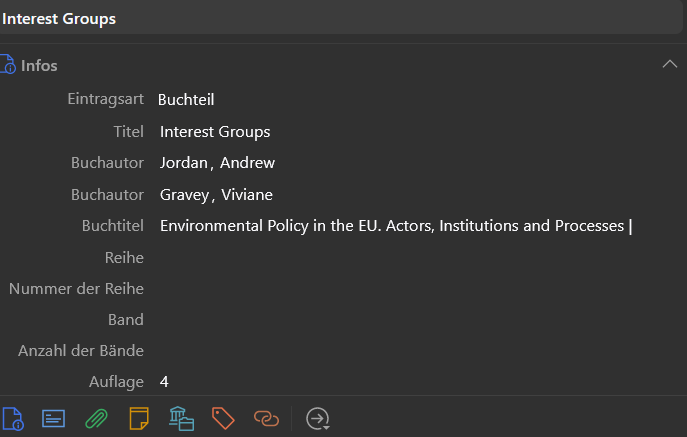Show Libraries and Collections pane icon
687x437 pixels.
coord(181,418)
